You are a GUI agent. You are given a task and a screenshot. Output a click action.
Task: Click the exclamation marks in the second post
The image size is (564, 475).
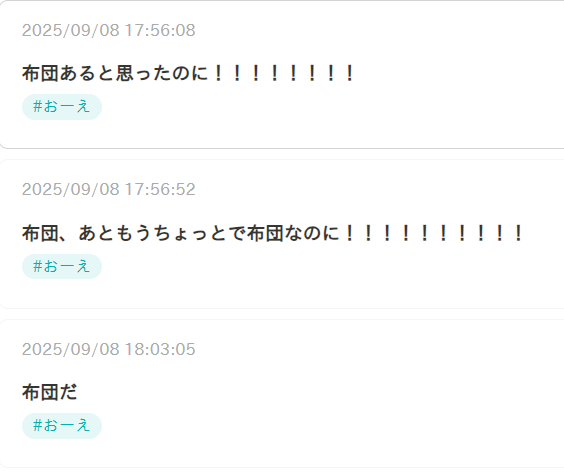coord(433,233)
